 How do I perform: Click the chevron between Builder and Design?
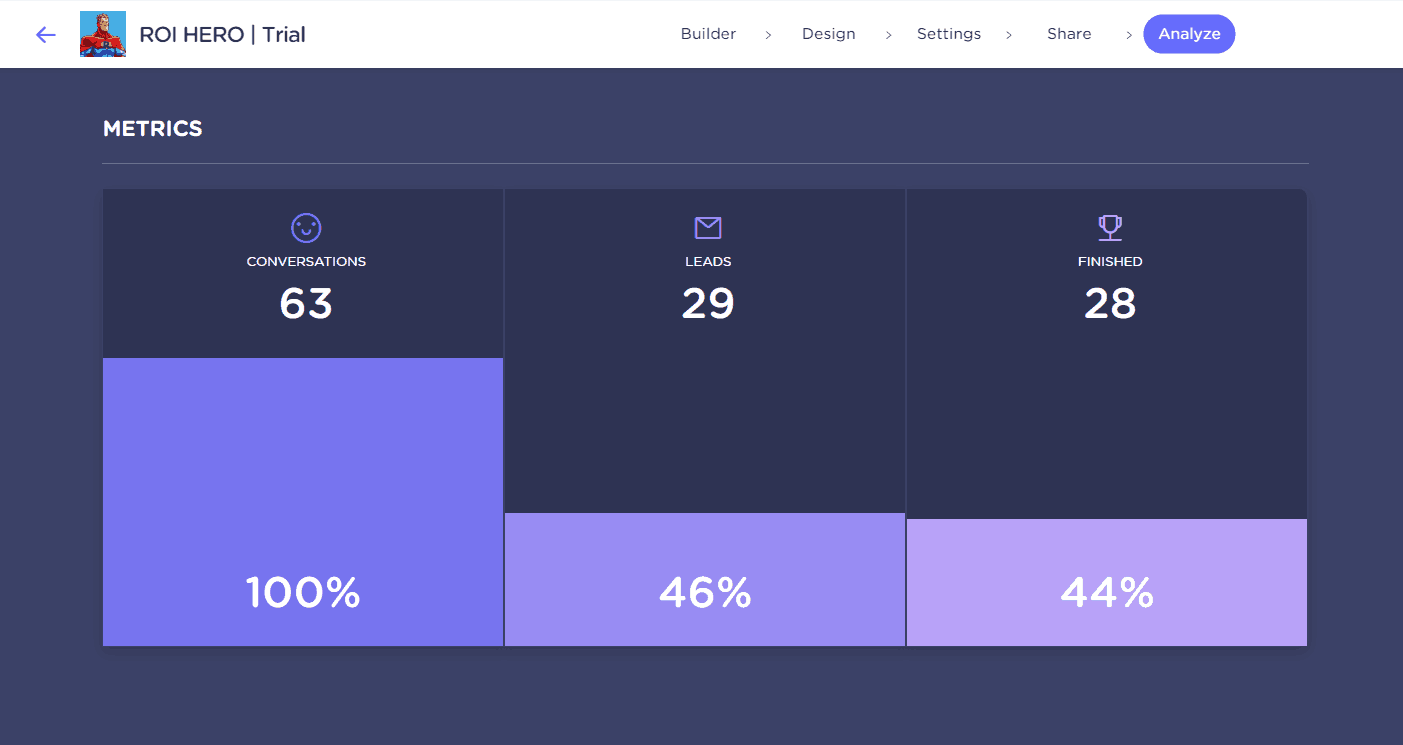pyautogui.click(x=768, y=35)
